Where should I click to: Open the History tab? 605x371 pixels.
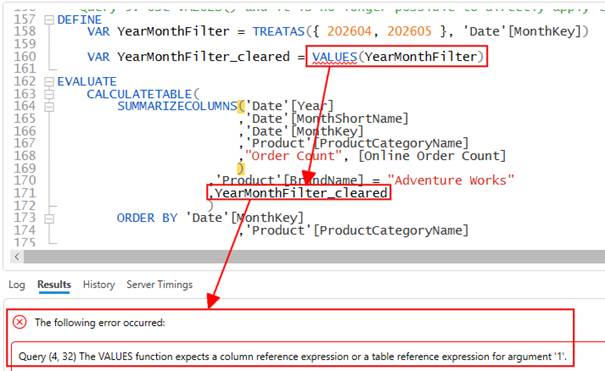pyautogui.click(x=99, y=285)
